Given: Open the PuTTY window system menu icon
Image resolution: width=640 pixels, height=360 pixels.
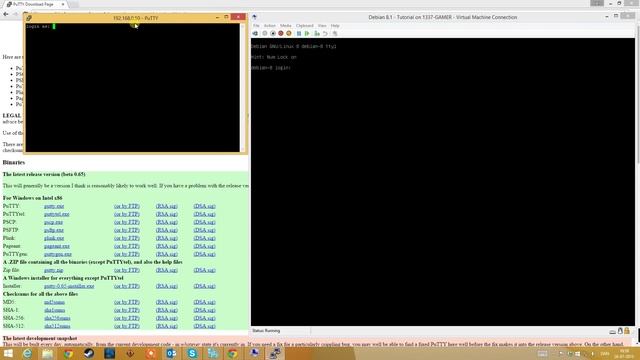Looking at the screenshot, I should (x=29, y=18).
